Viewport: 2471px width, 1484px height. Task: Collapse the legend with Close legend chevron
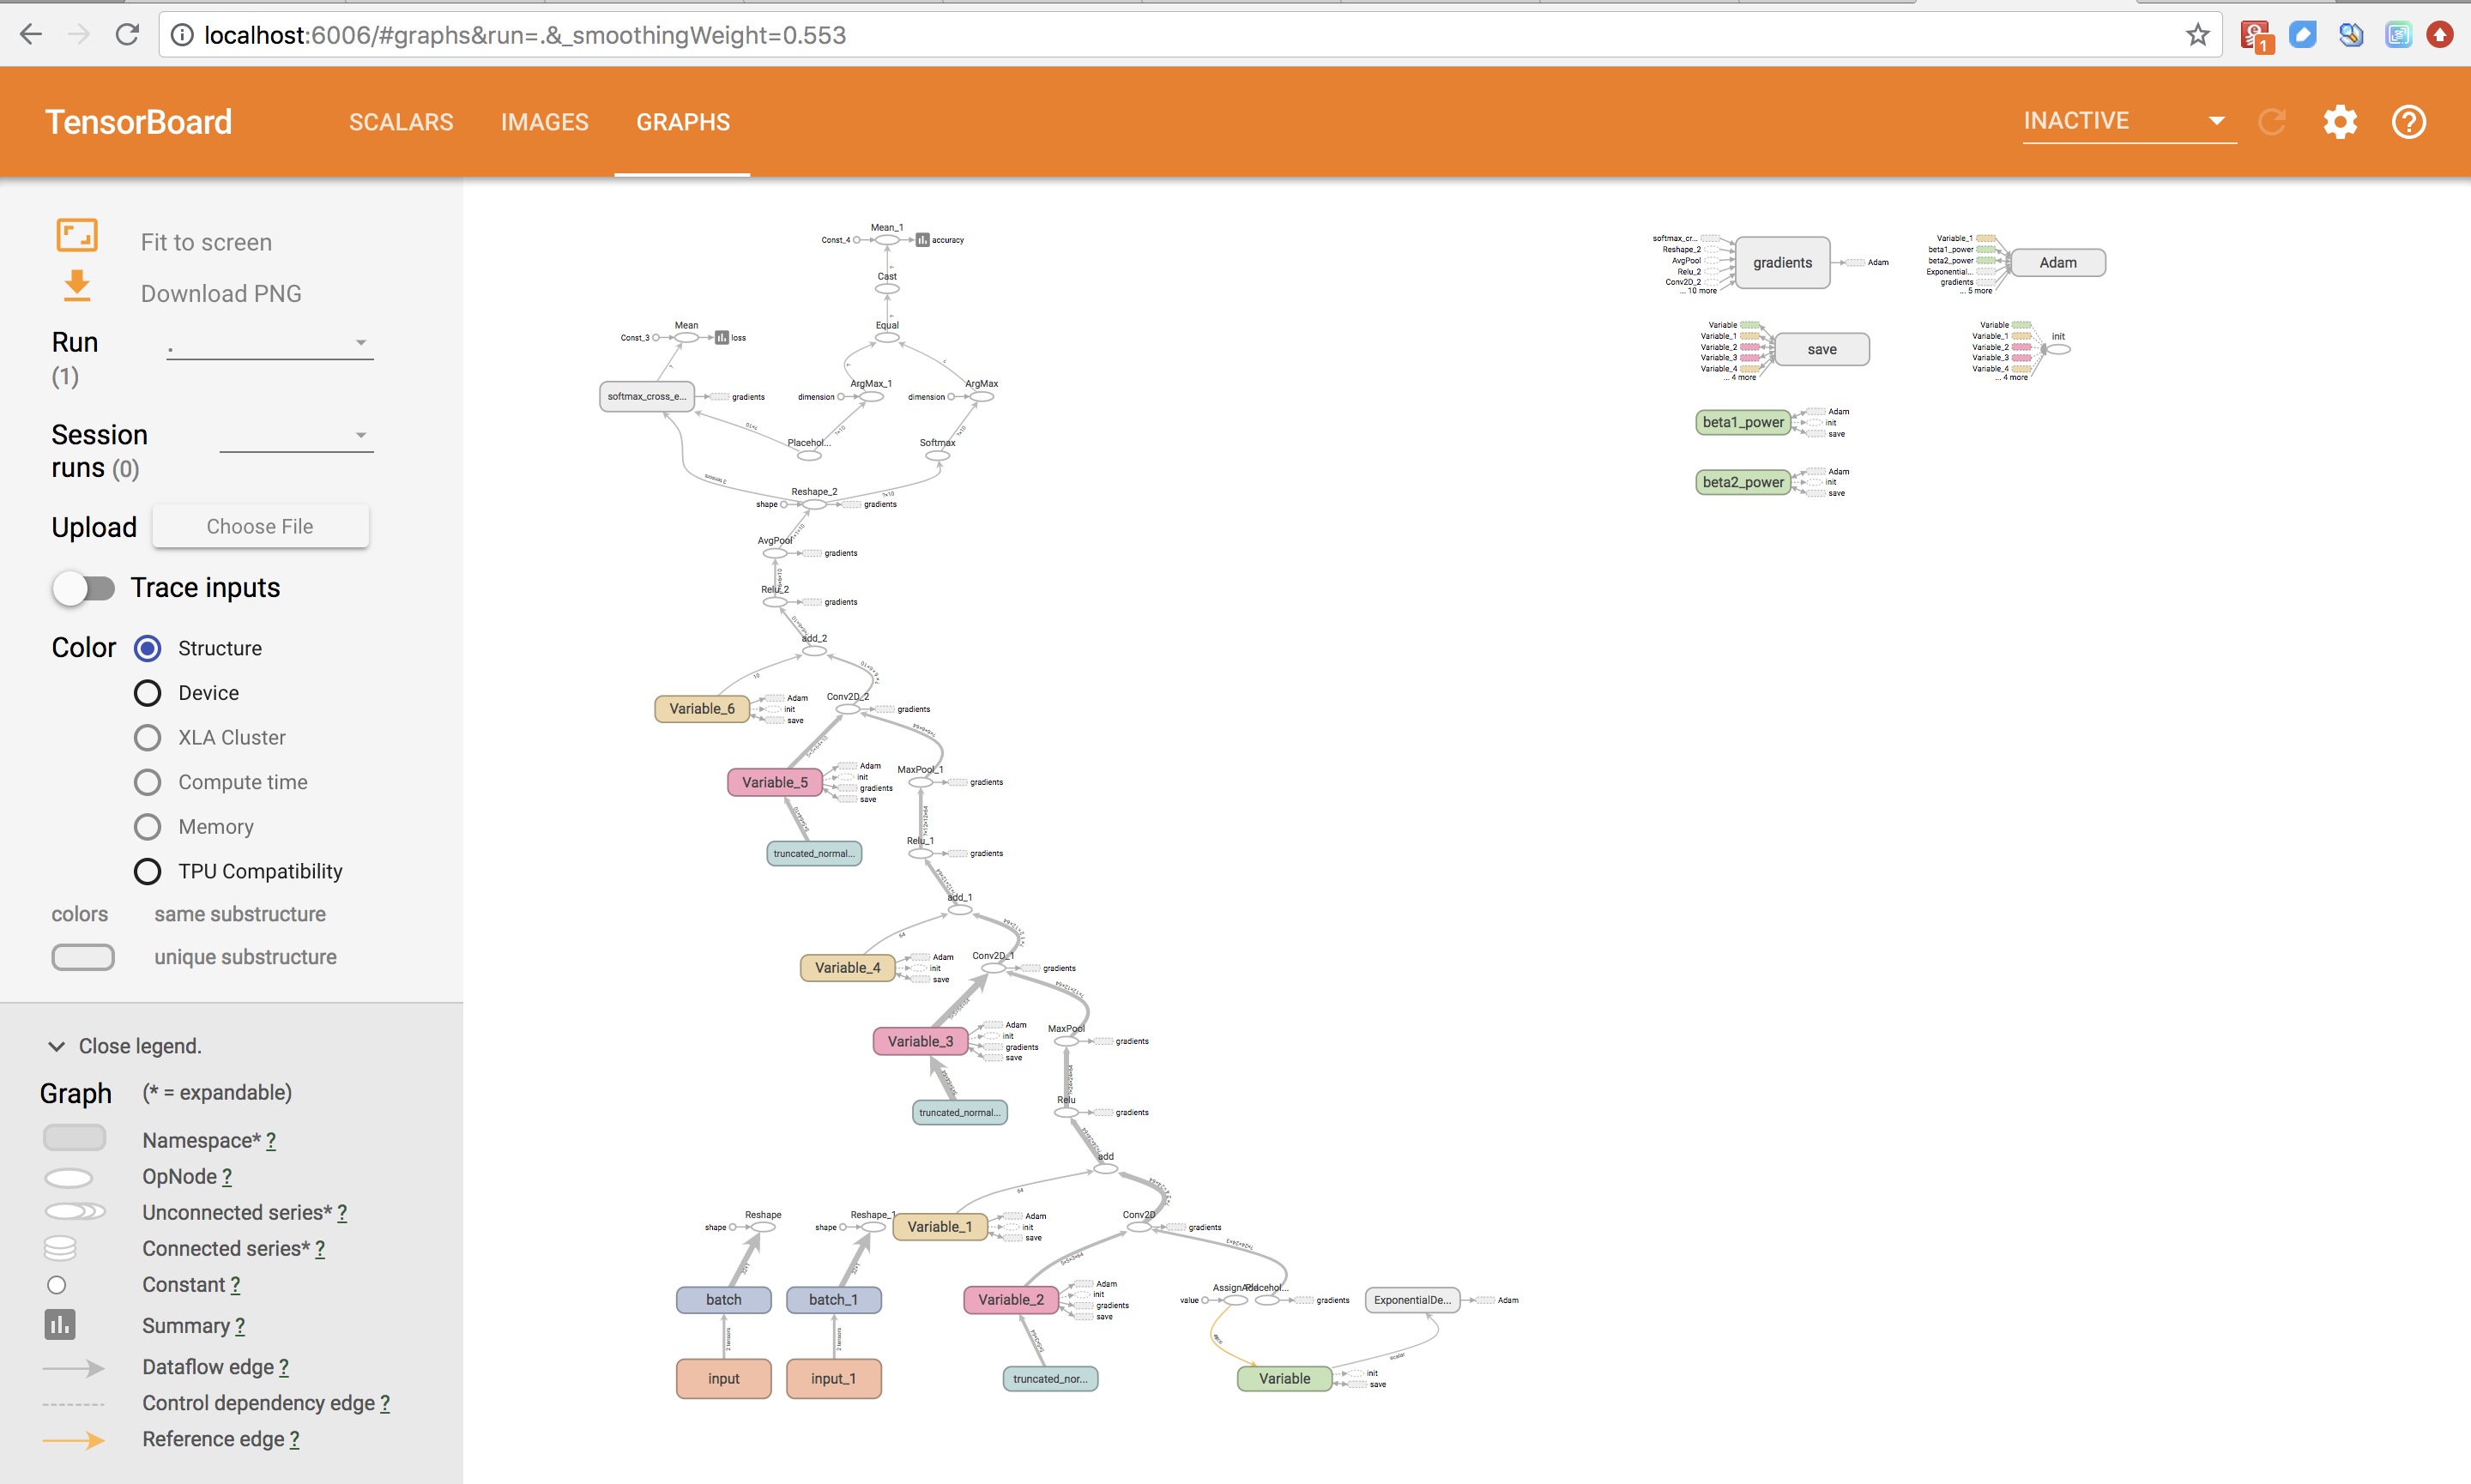click(56, 1046)
